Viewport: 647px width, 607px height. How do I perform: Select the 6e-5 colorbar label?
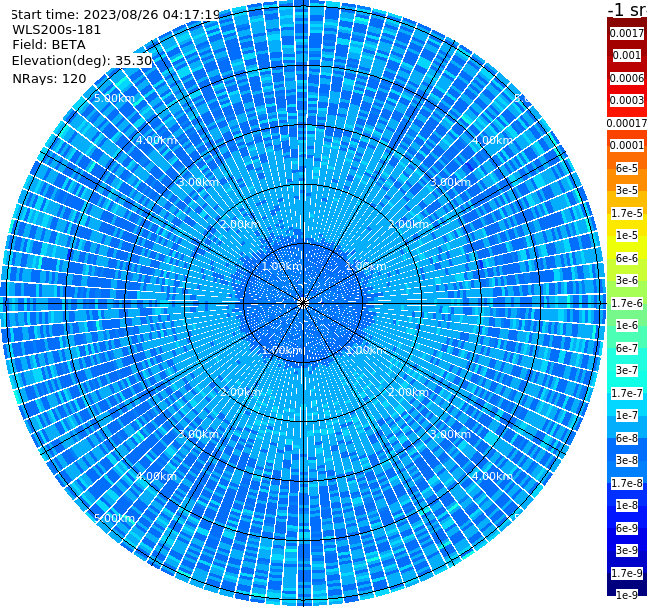627,168
